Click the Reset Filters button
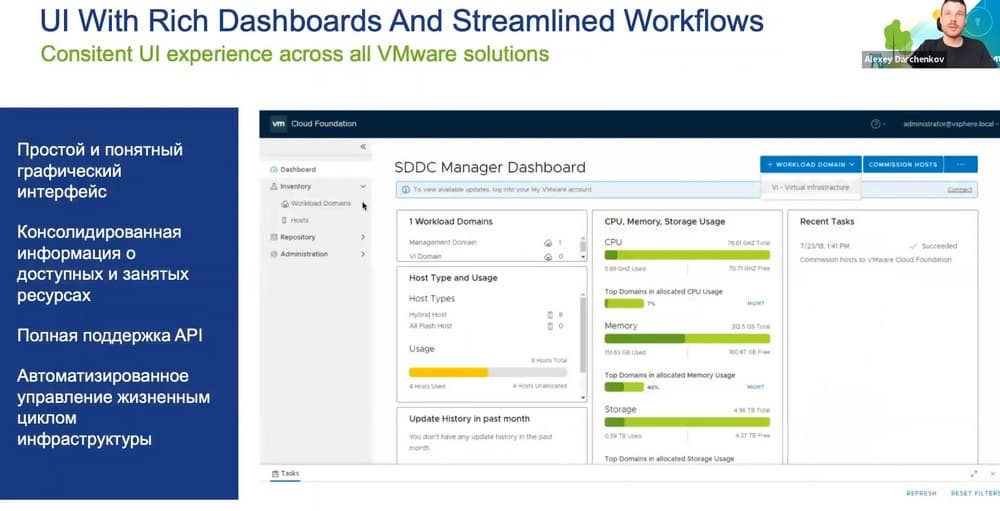The height and width of the screenshot is (511, 1000). click(x=975, y=493)
